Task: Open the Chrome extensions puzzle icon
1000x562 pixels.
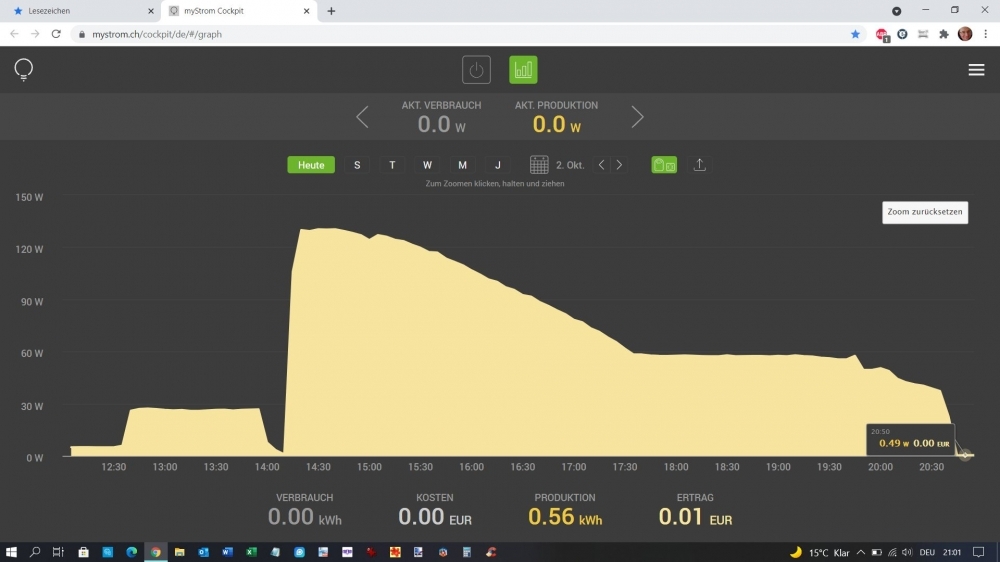Action: [943, 34]
